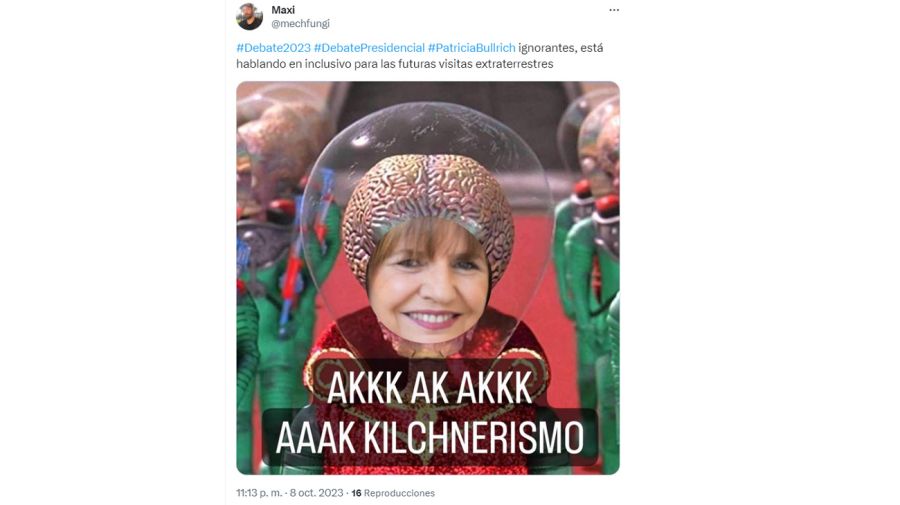Viewport: 900px width, 505px height.
Task: Follow the #Debate2023 hashtag
Action: [x=273, y=48]
